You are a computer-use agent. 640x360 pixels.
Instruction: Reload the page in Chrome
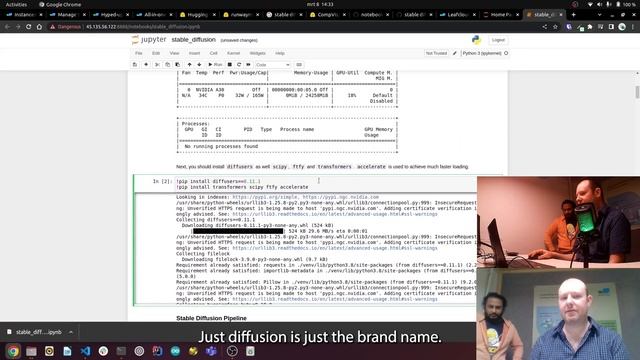tap(29, 27)
